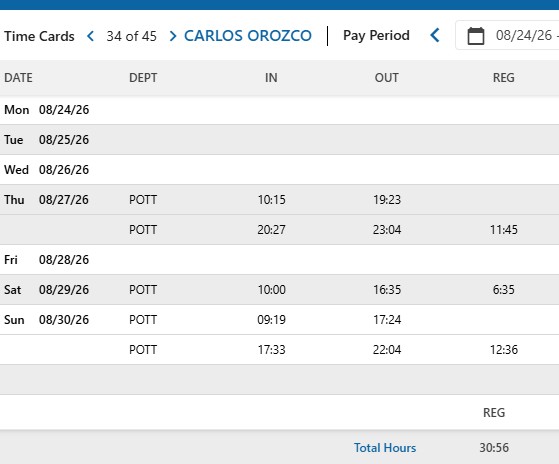This screenshot has height=464, width=559.
Task: Edit Thursday 23:04 clock-out time
Action: (x=387, y=230)
